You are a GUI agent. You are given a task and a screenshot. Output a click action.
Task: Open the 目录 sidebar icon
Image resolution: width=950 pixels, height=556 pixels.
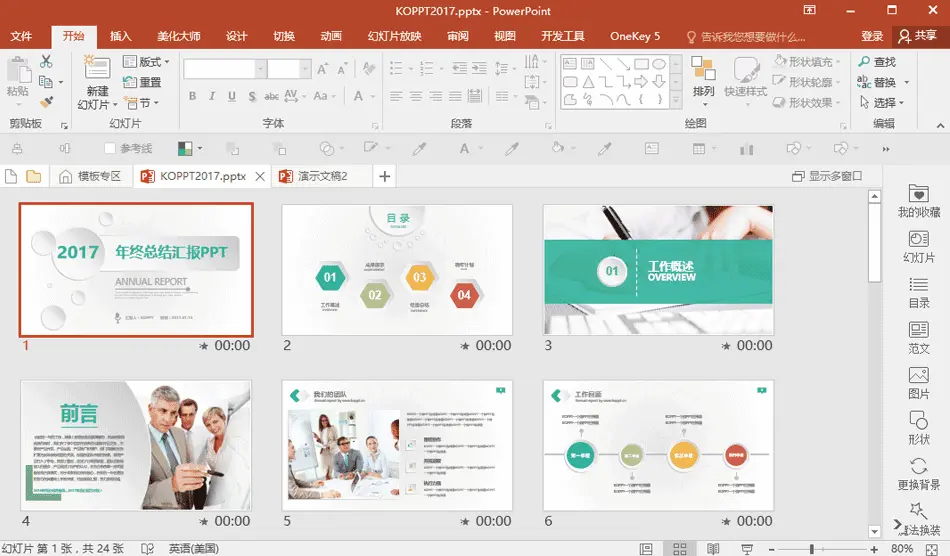pos(918,284)
